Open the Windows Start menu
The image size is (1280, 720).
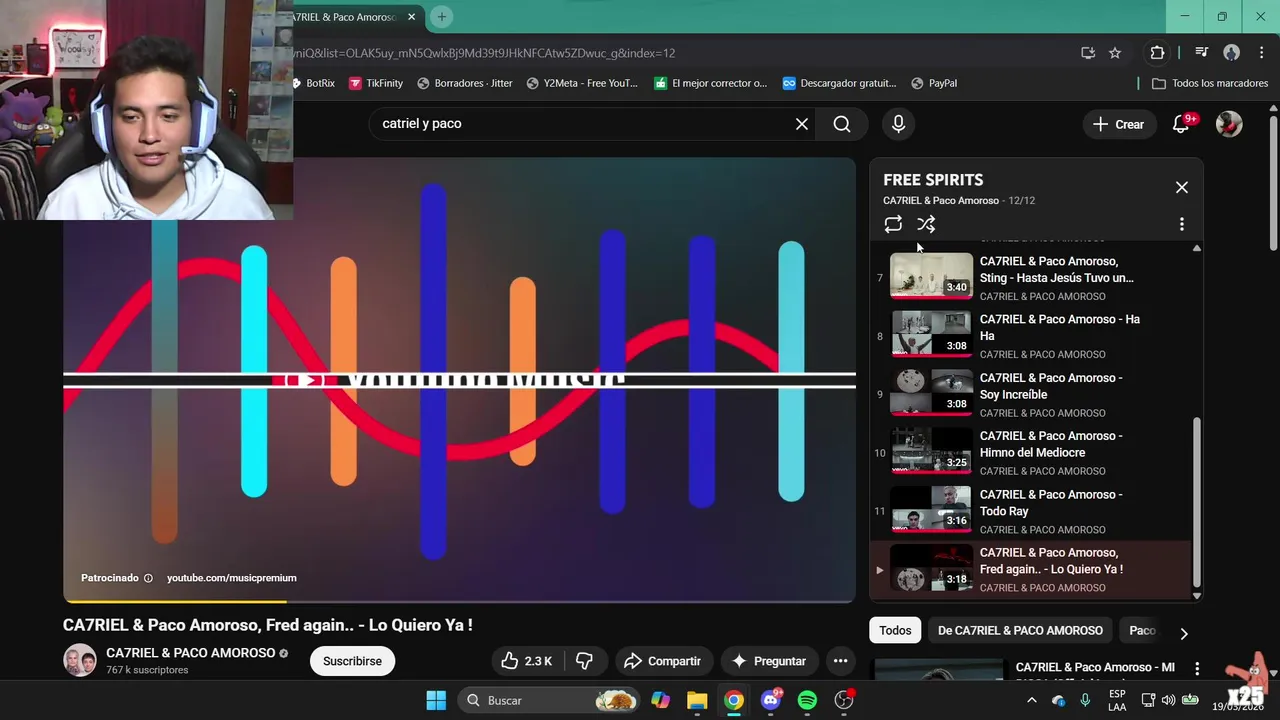tap(436, 700)
